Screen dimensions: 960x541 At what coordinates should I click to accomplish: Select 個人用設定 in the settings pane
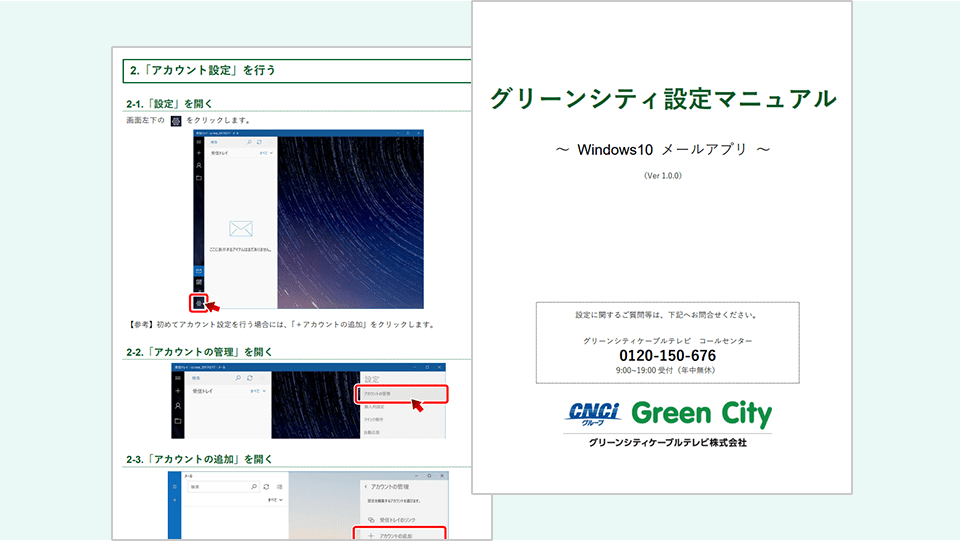click(x=376, y=409)
